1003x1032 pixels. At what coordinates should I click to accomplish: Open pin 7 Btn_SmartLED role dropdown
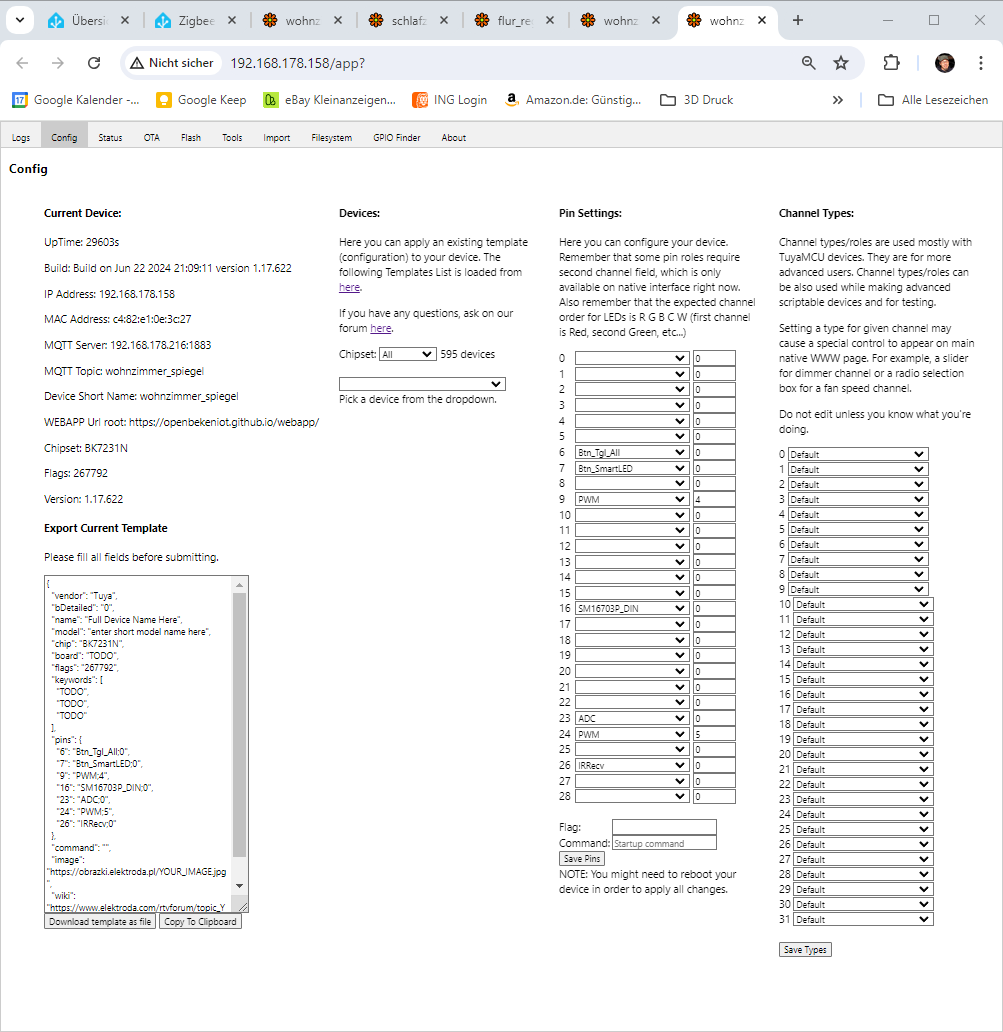632,468
